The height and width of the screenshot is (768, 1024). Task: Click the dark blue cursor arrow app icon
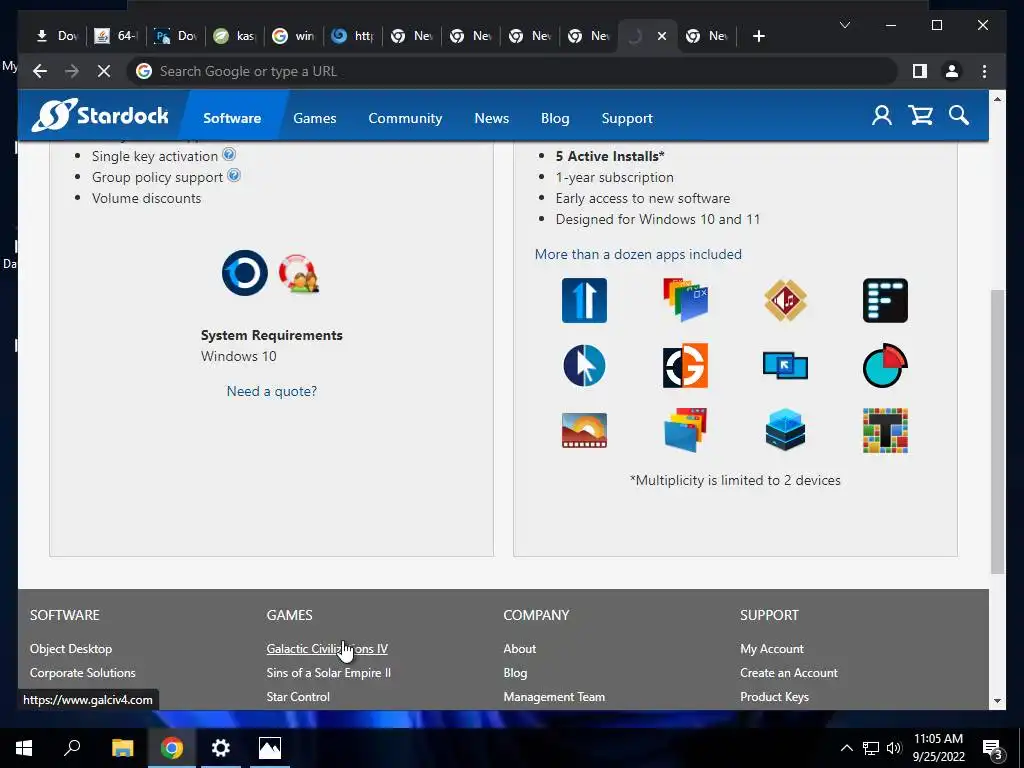(584, 366)
